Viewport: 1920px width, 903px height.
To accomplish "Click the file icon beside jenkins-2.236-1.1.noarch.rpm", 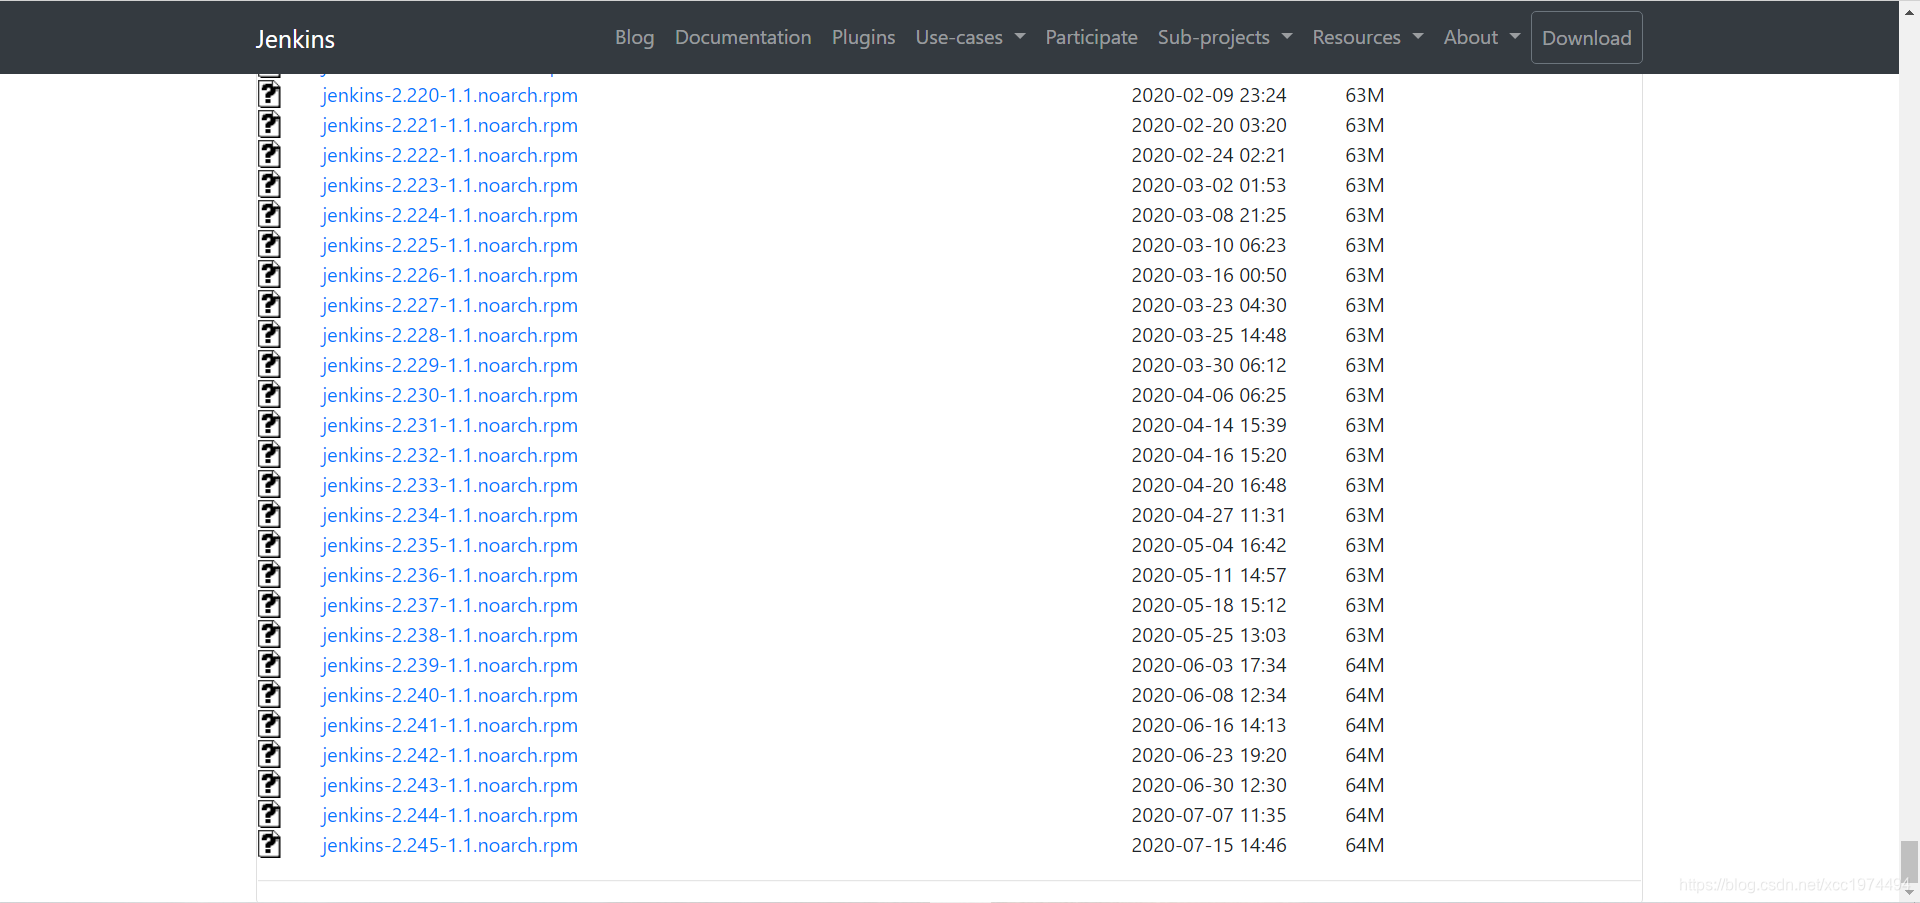I will tap(269, 575).
